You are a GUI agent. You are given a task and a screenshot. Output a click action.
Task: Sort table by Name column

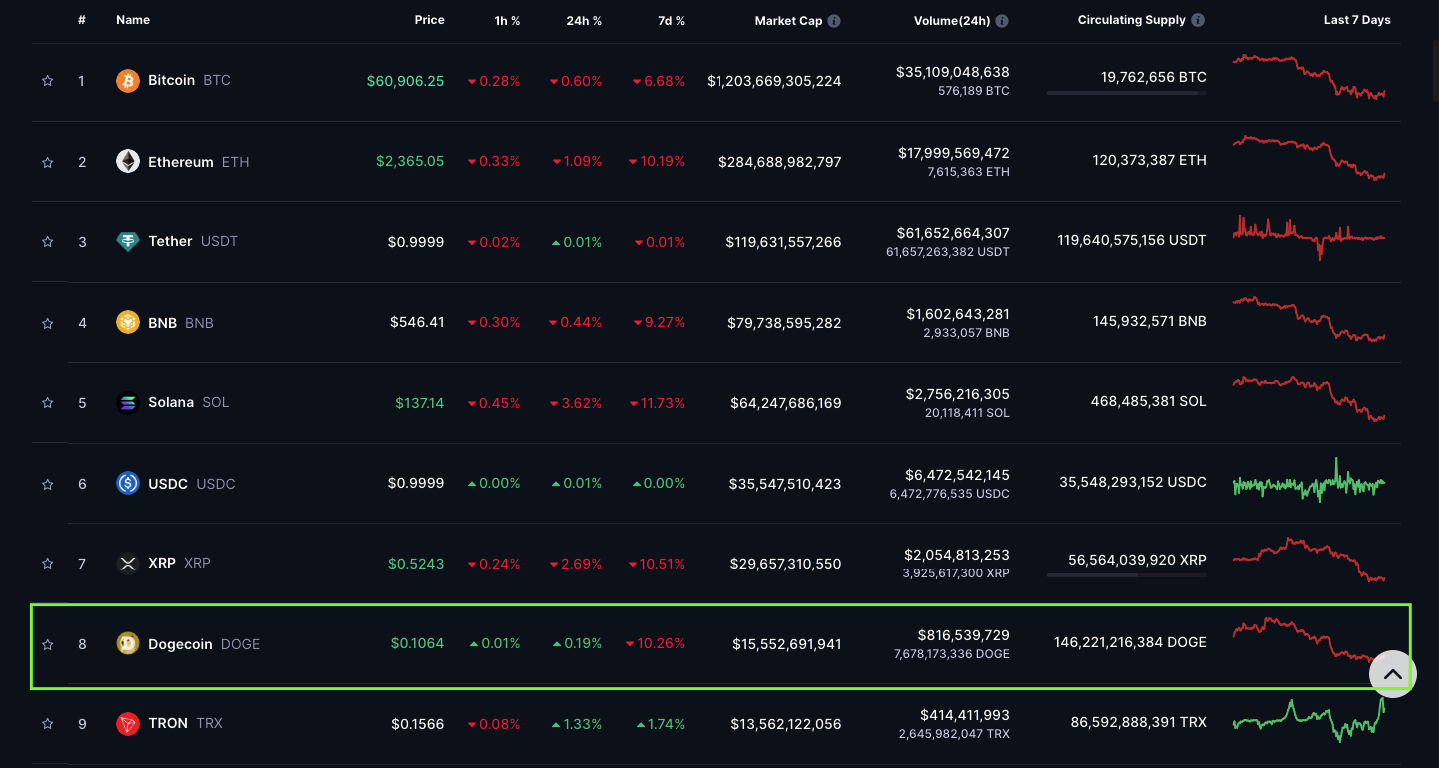[x=133, y=20]
